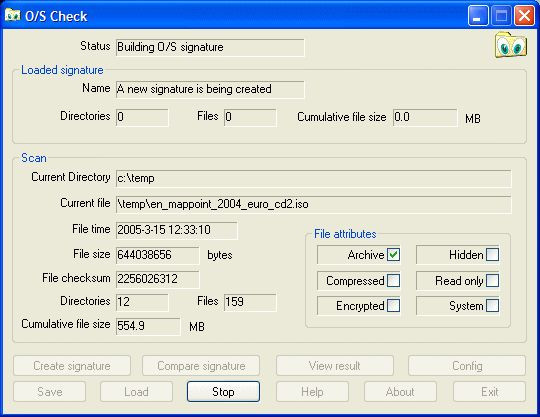Screen dimensions: 540x417
Task: Click the Loaded signature cumulative size field 0.0
Action: click(425, 118)
